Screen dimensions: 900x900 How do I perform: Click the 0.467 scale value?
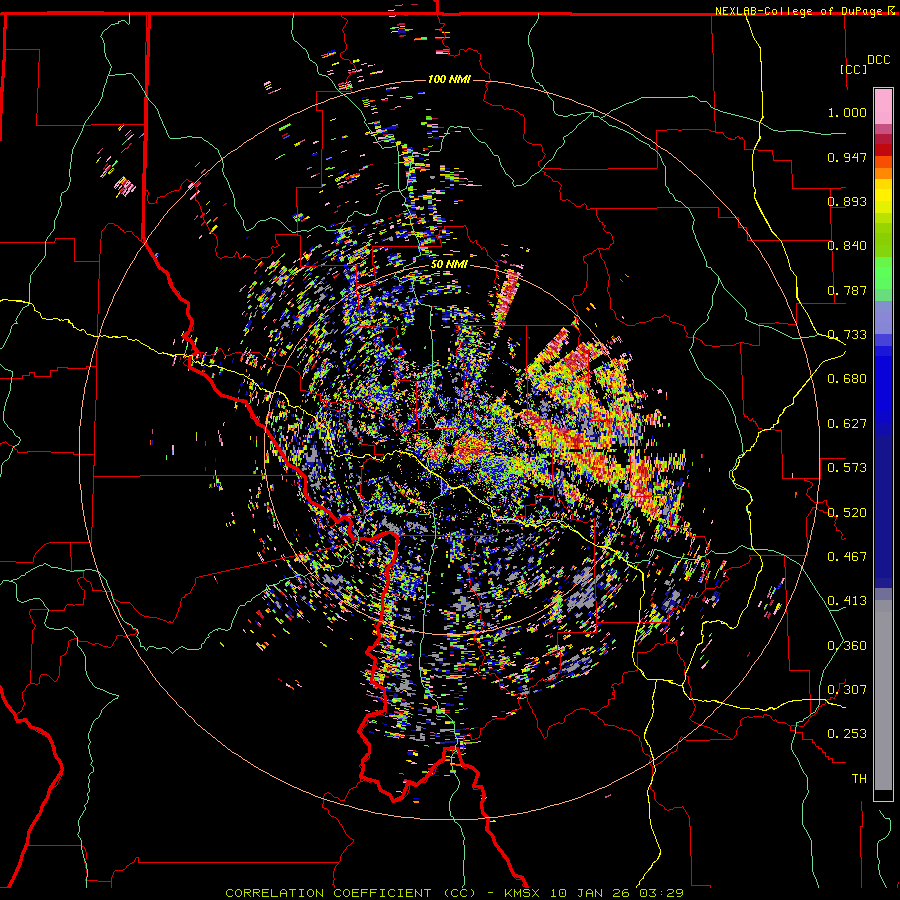tap(847, 557)
